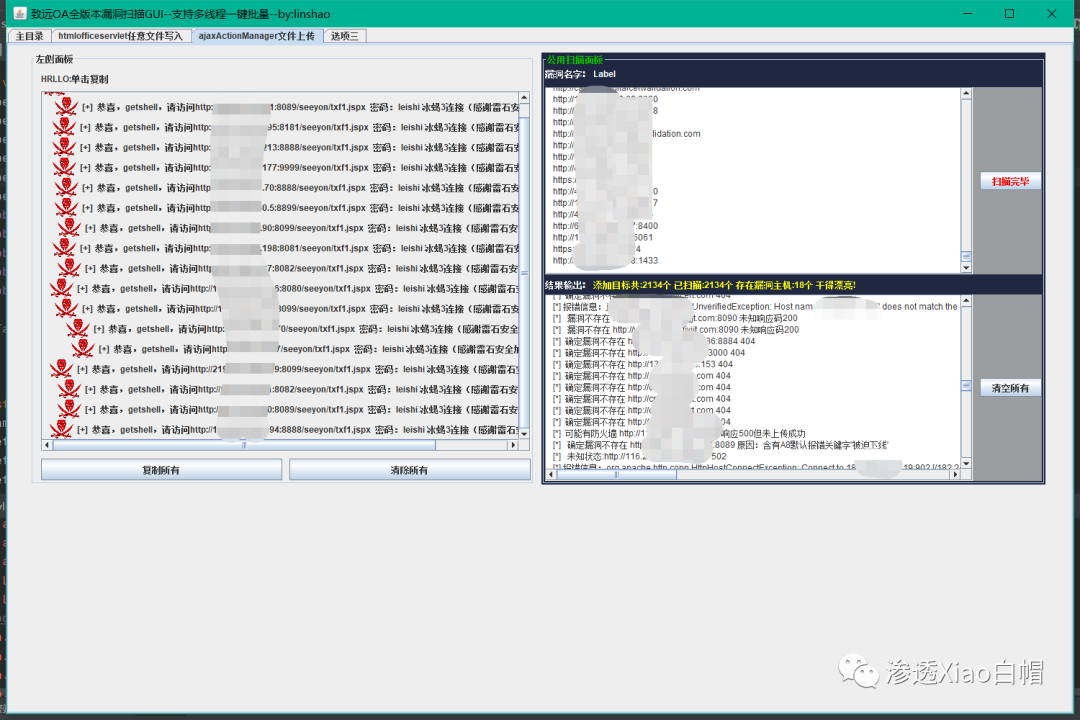Click the target URL ending in :1433

[605, 260]
